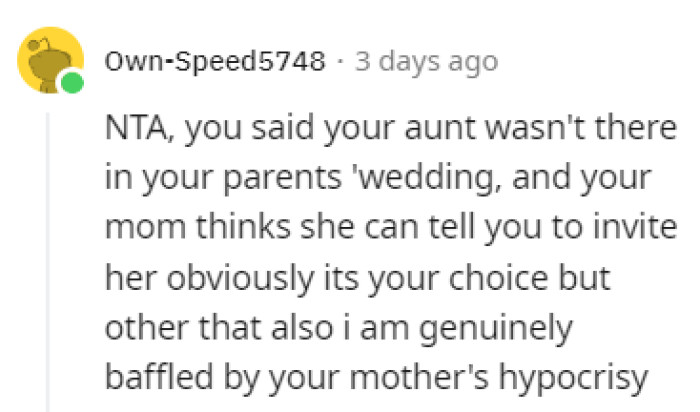Click the word "thinks" in the comment

point(217,231)
